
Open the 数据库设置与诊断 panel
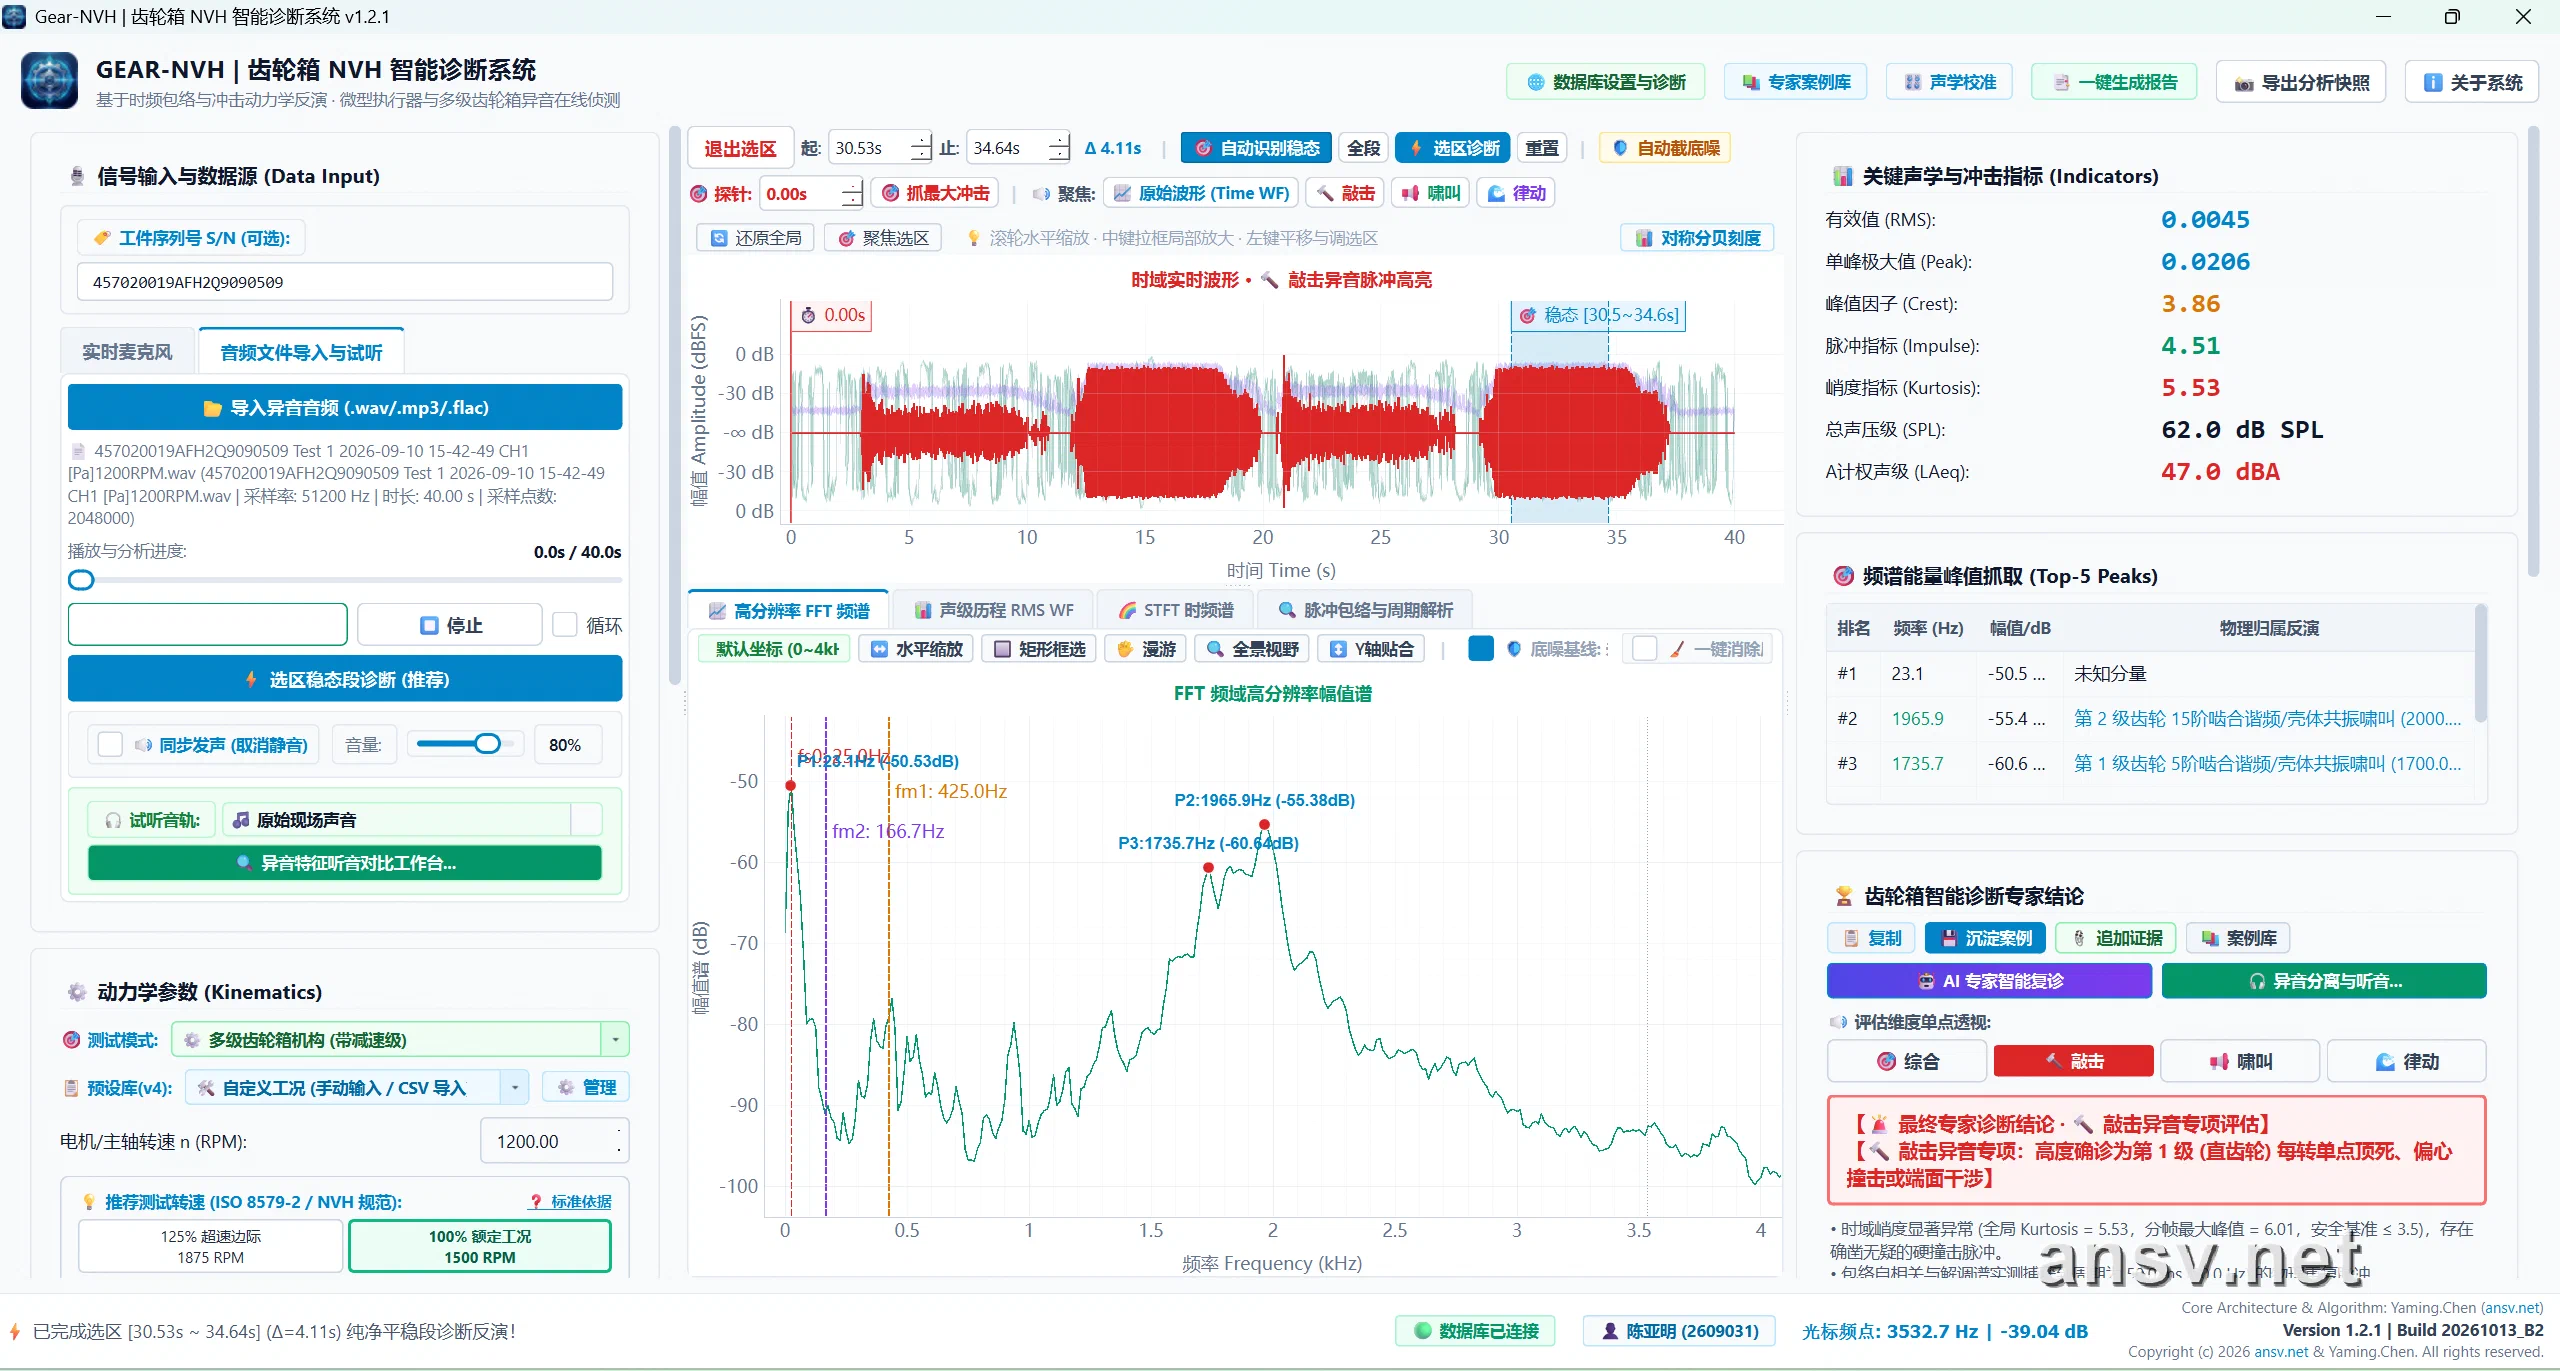tap(1605, 82)
